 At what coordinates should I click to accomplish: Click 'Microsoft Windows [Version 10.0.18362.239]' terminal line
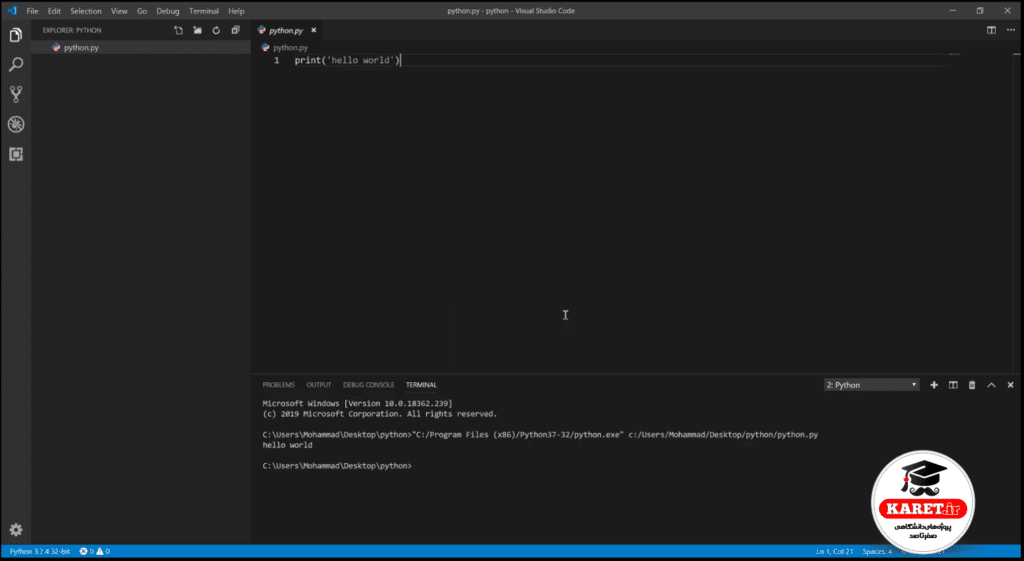coord(357,404)
